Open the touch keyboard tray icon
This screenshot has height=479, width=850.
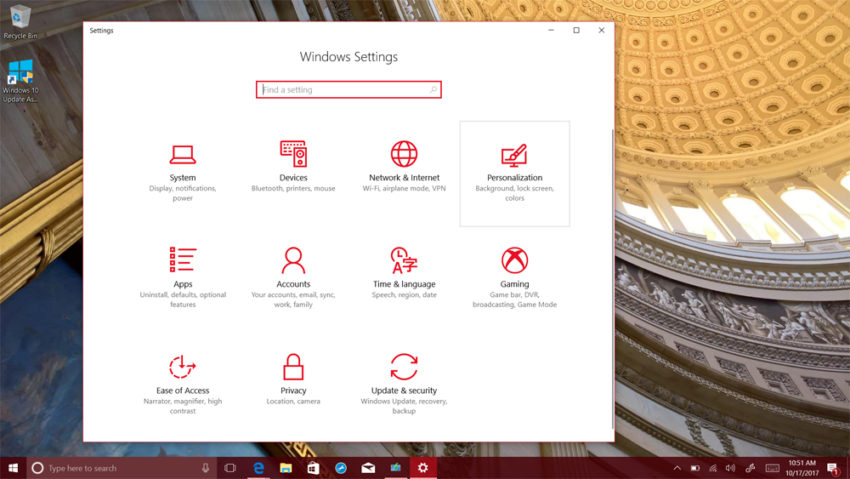(x=772, y=468)
